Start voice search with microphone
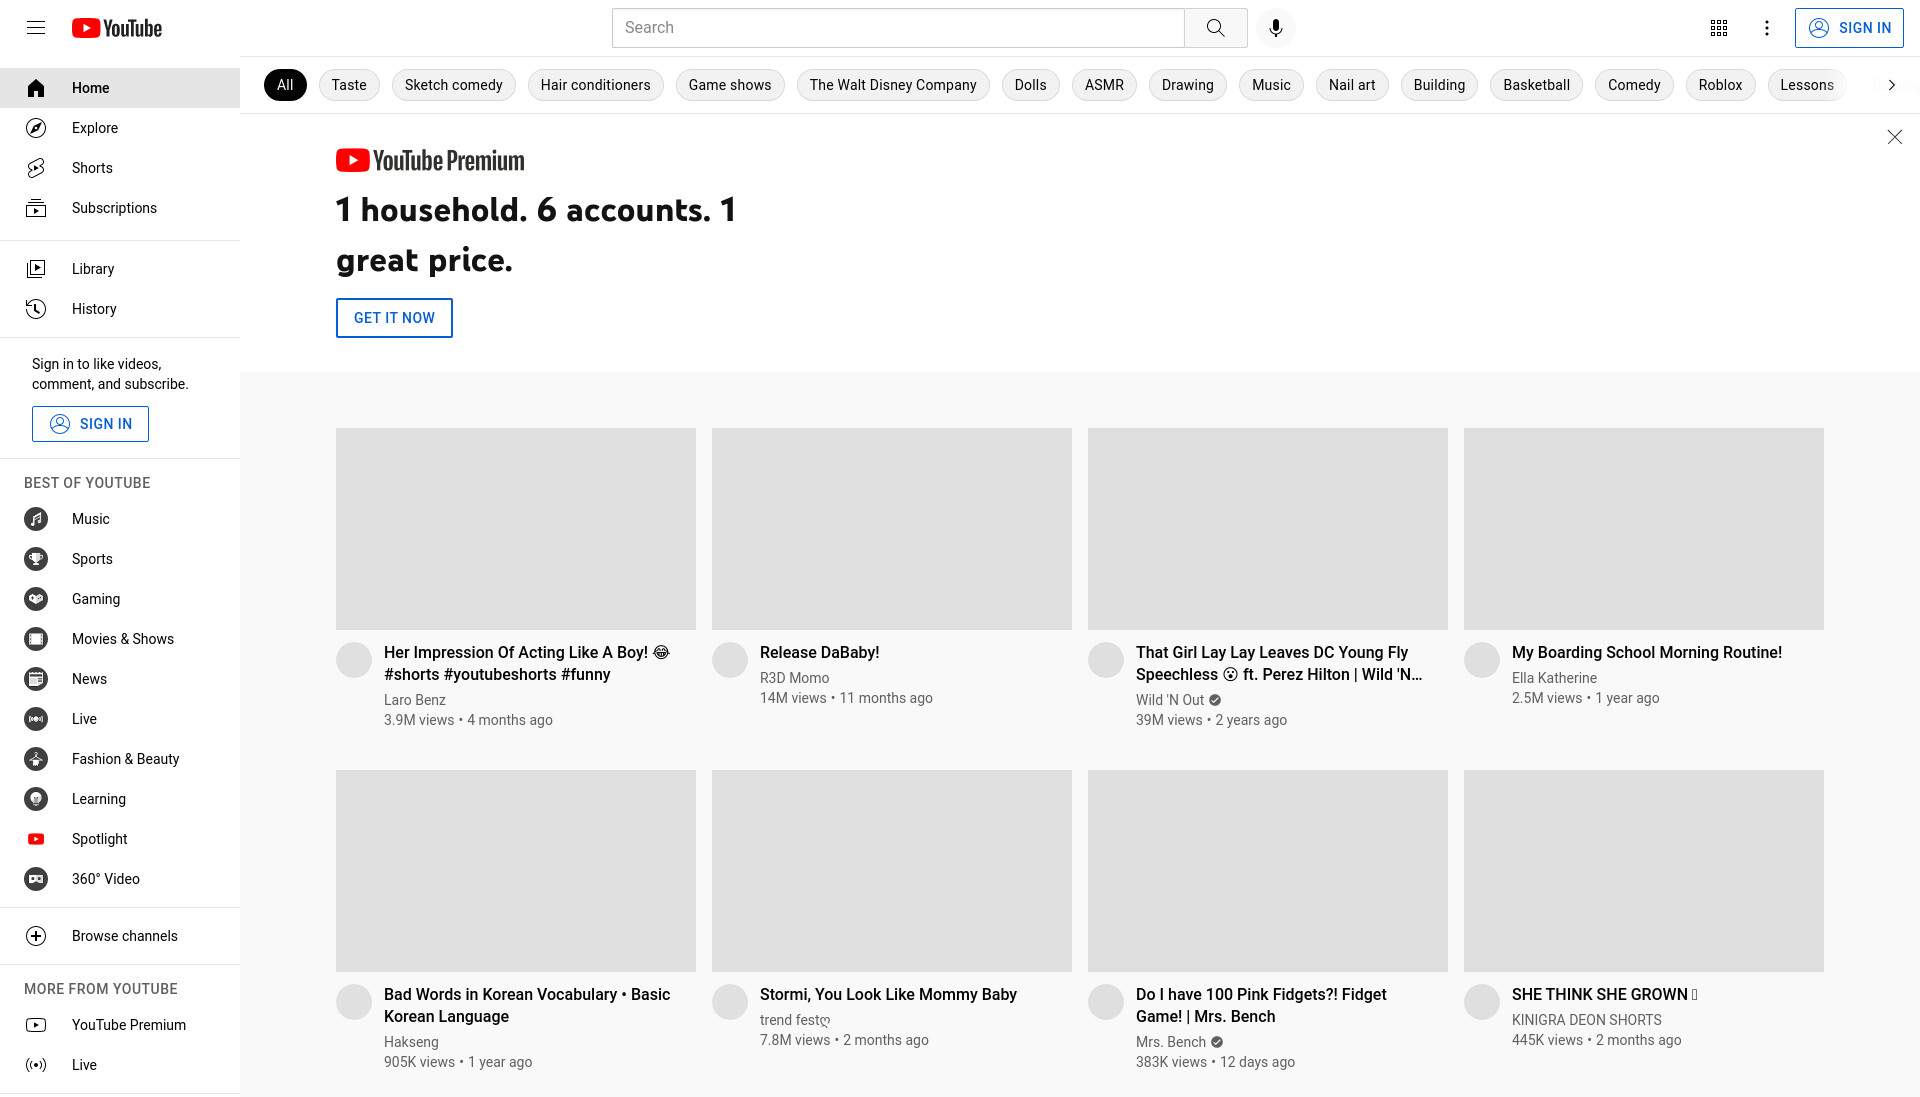 [1275, 28]
